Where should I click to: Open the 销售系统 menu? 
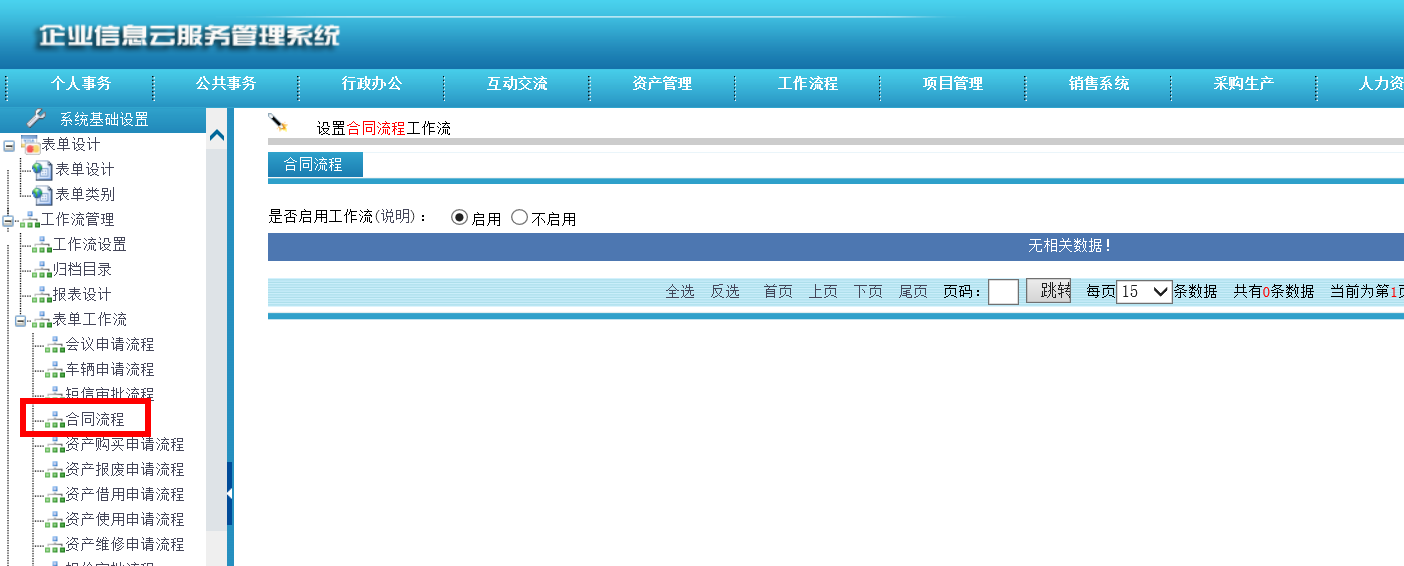pyautogui.click(x=1099, y=84)
